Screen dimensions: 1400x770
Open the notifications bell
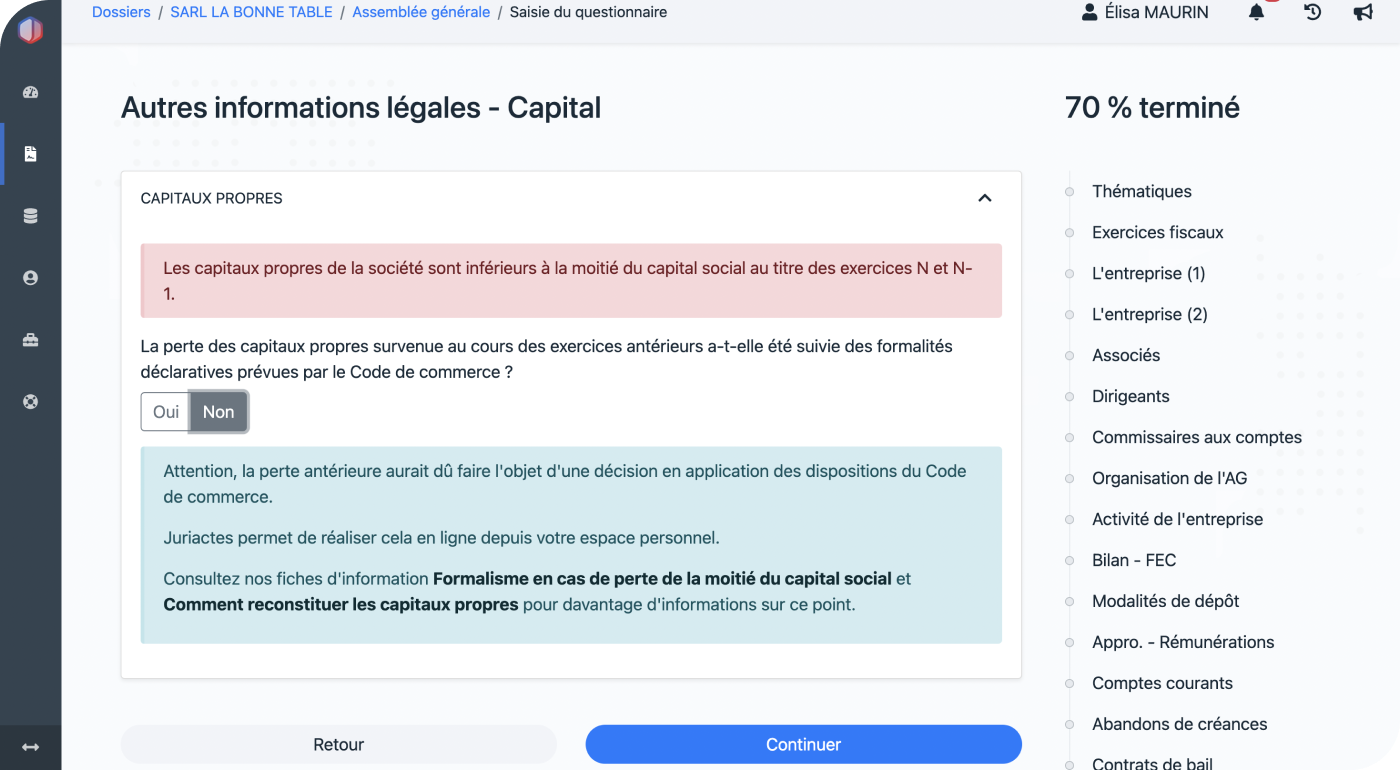[1257, 13]
